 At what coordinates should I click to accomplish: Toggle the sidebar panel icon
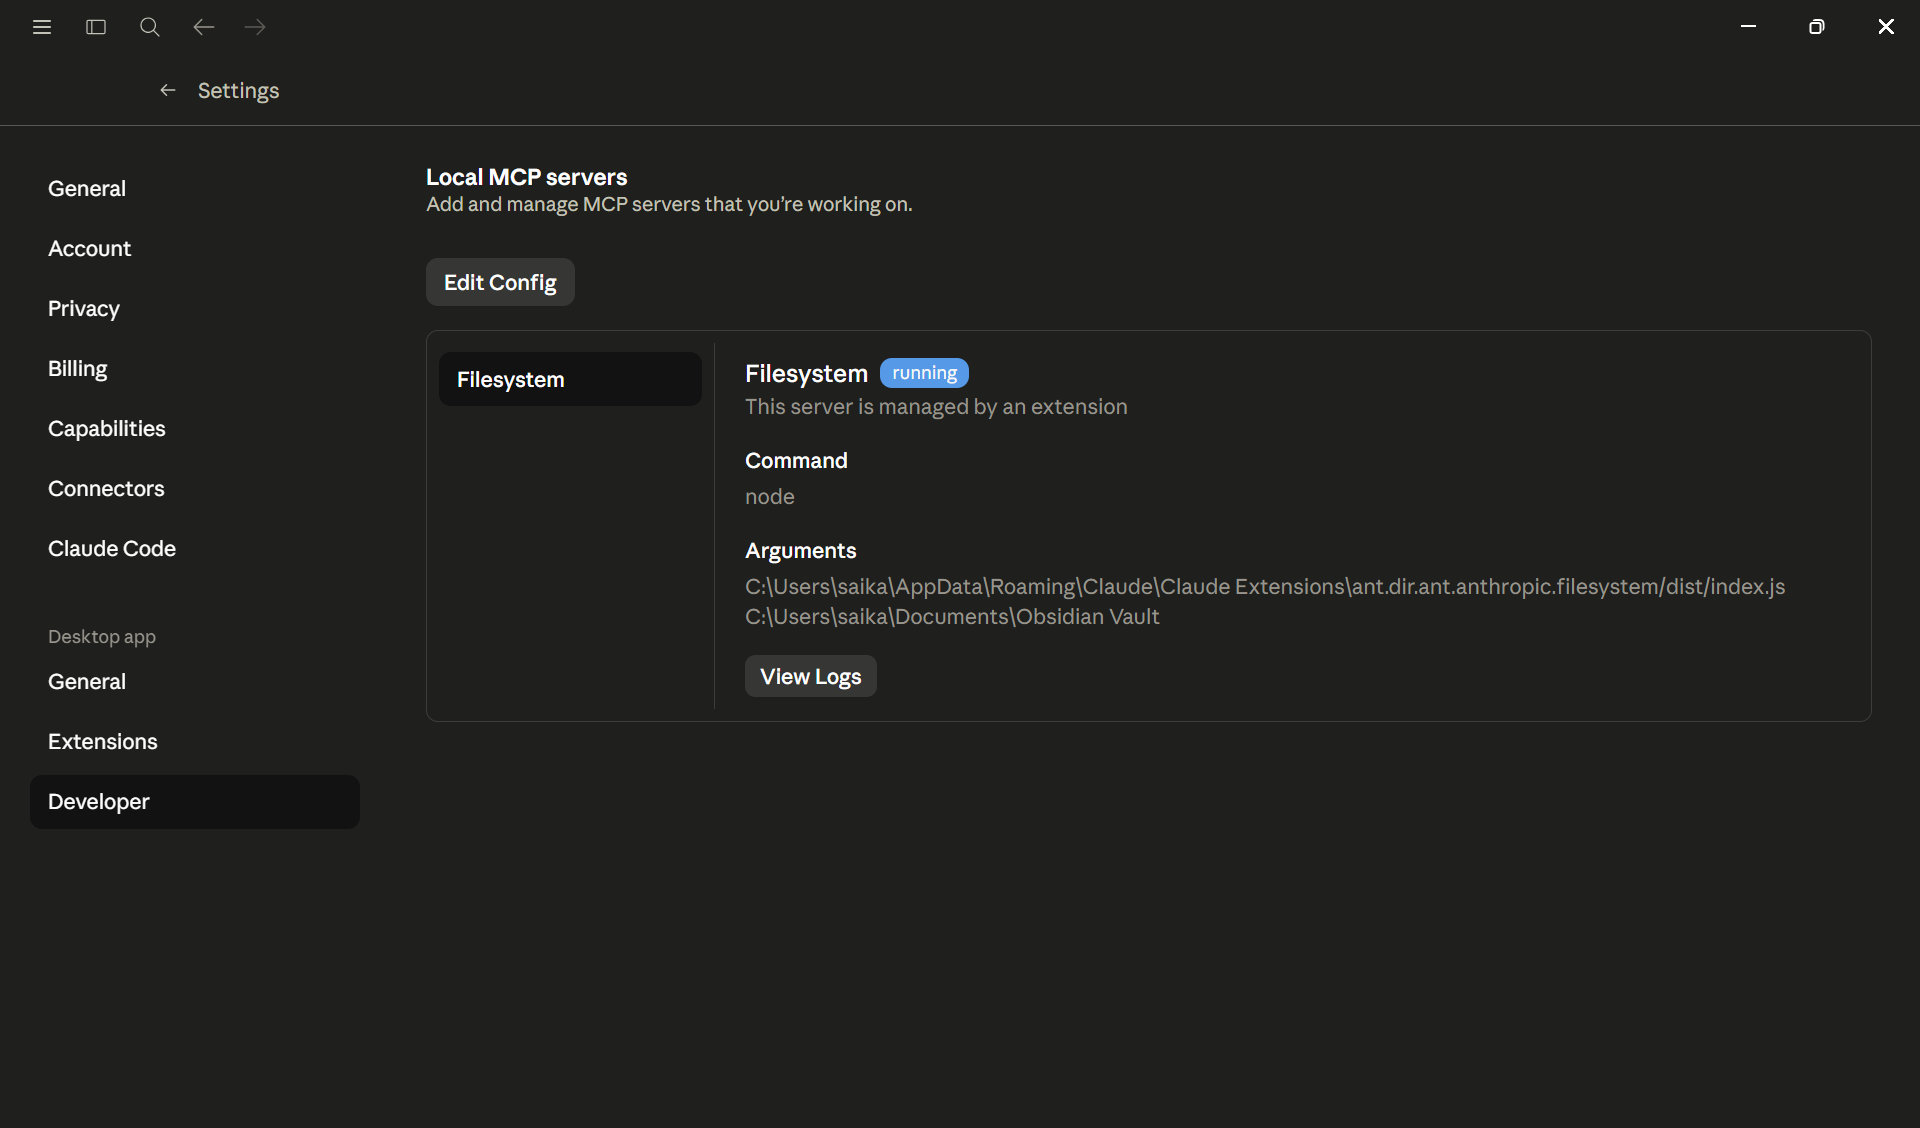click(96, 27)
